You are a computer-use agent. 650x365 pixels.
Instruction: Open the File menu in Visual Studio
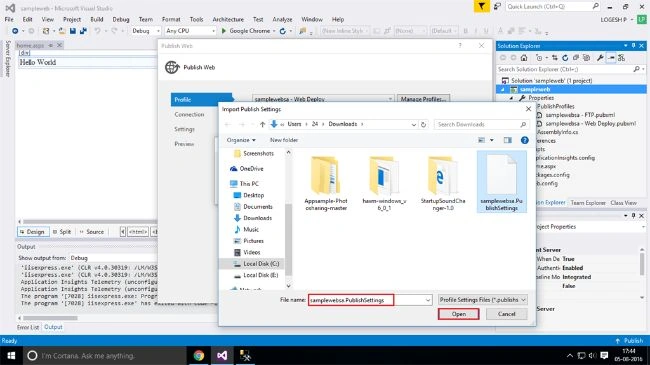tap(9, 19)
